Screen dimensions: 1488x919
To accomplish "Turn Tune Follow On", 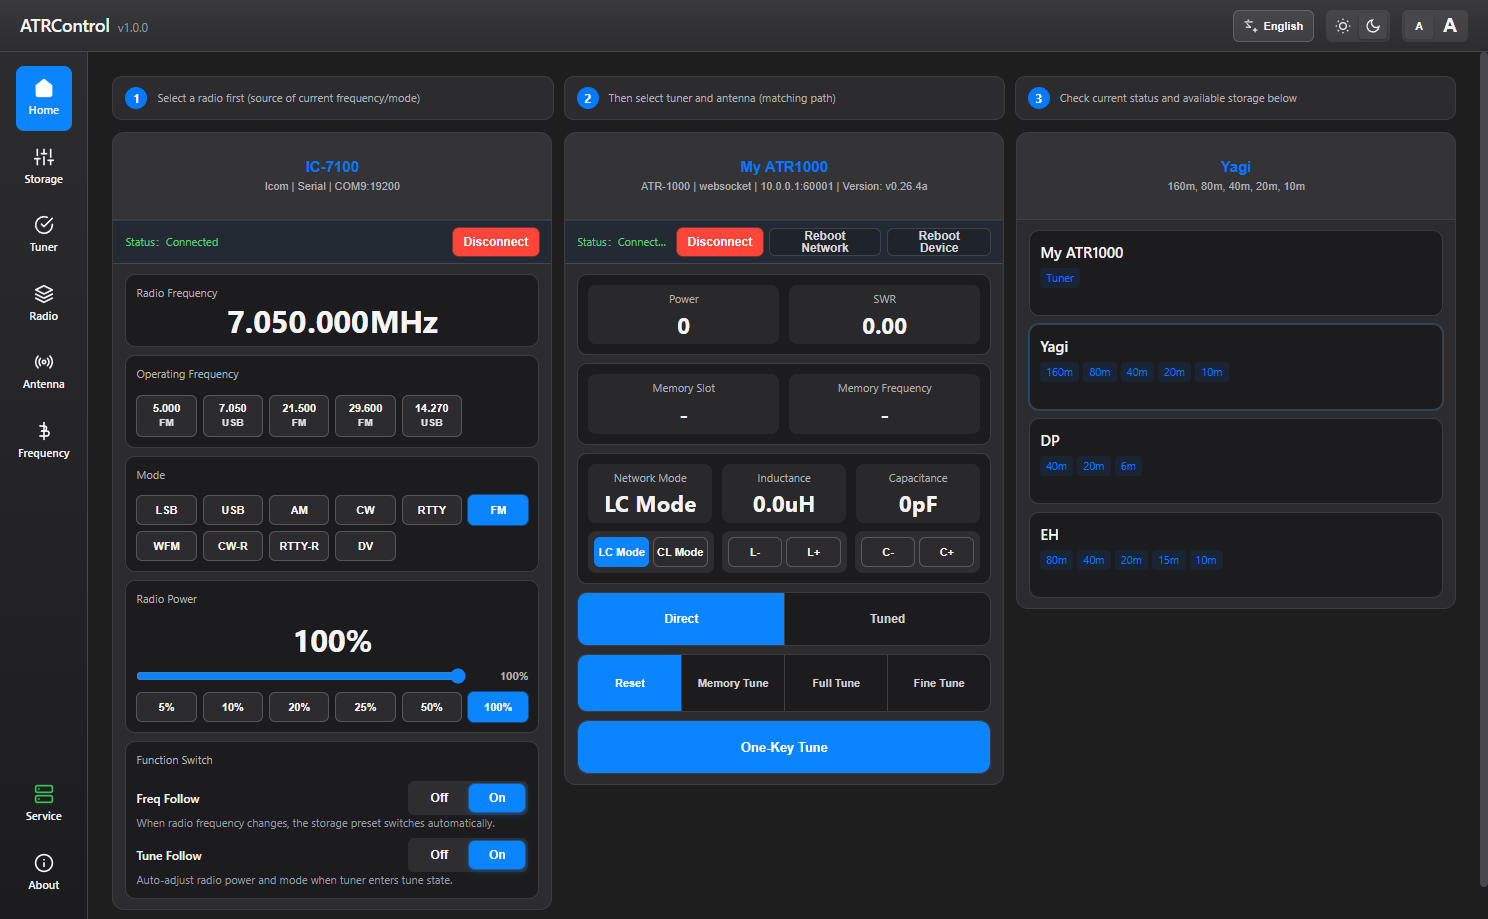I will 497,855.
